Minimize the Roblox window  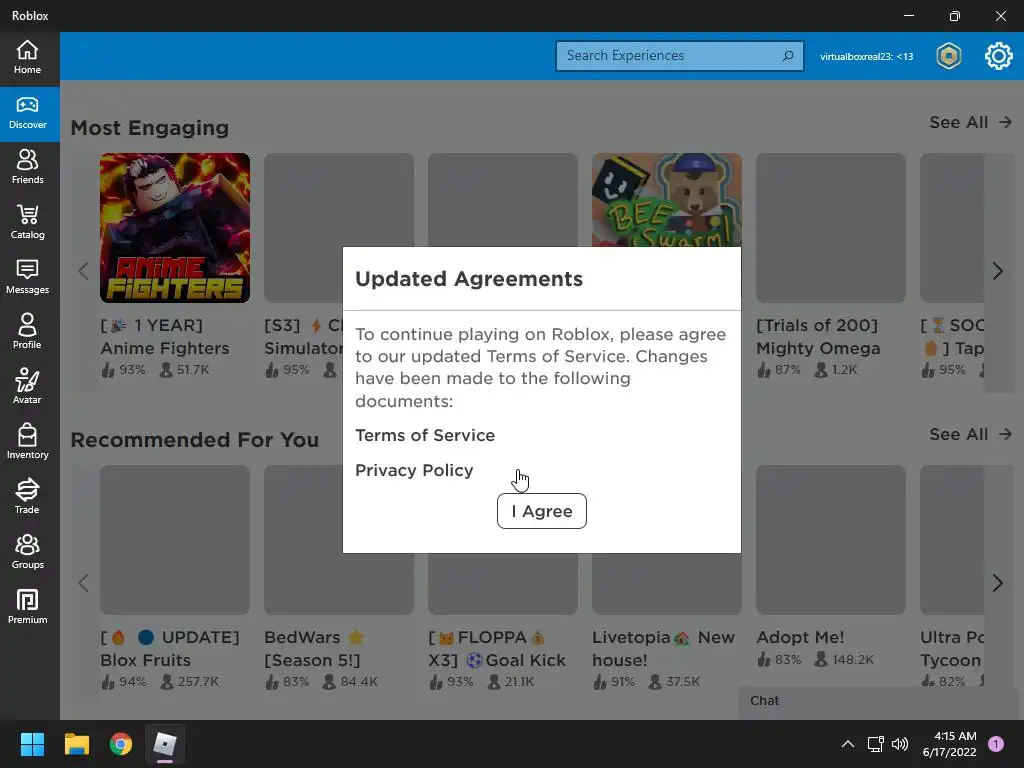(x=909, y=16)
